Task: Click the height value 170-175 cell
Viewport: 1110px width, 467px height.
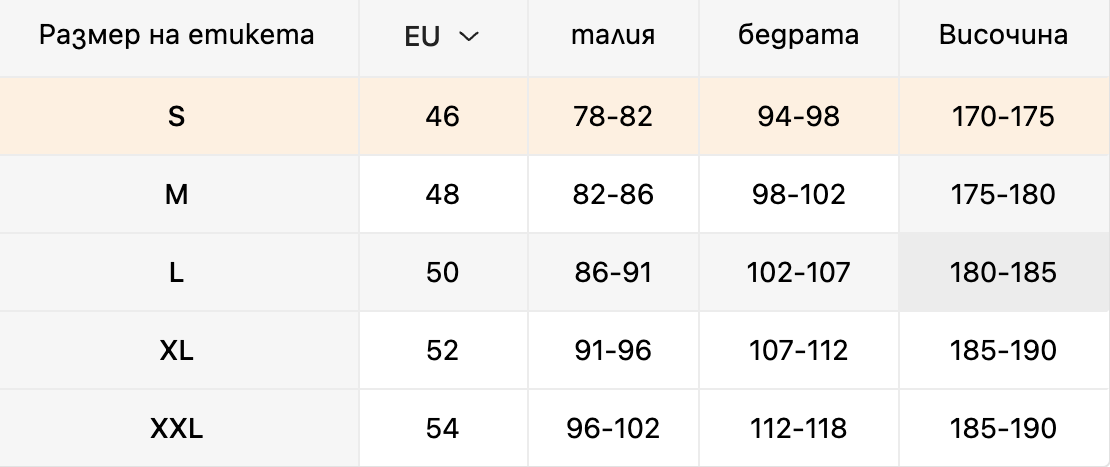Action: [x=1005, y=116]
